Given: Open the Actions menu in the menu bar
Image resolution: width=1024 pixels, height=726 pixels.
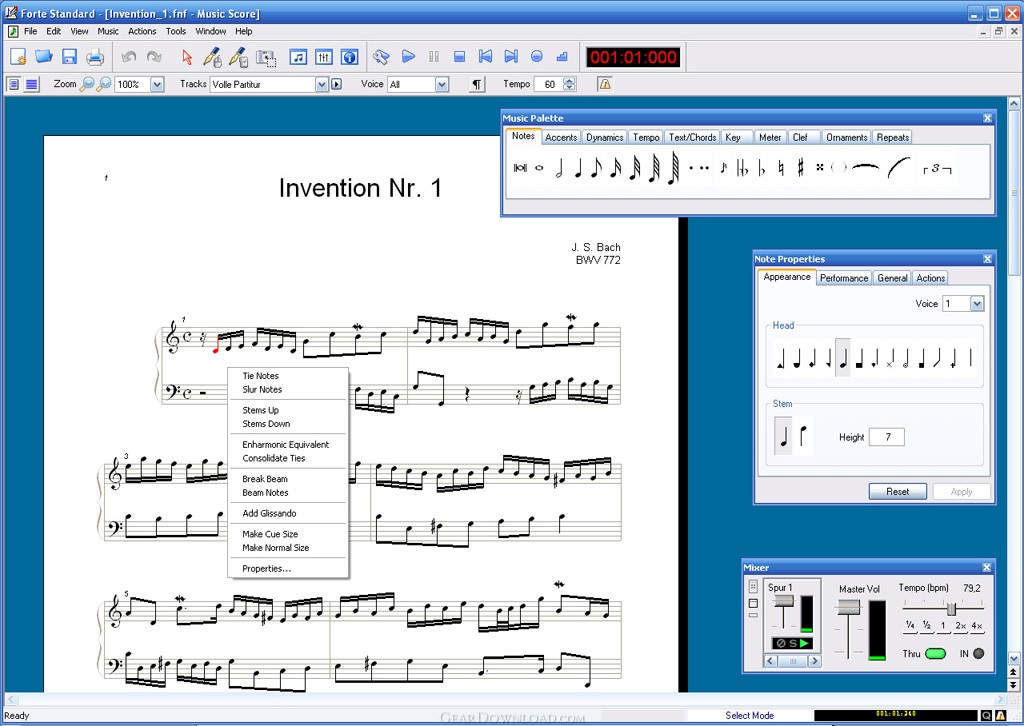Looking at the screenshot, I should [142, 31].
